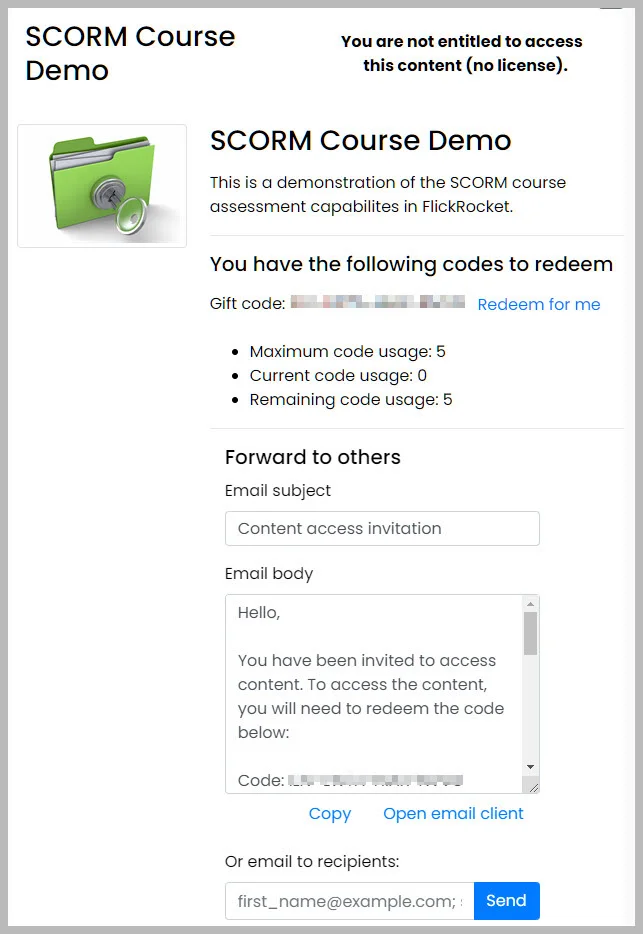Click the email body resize handle
This screenshot has height=934, width=643.
click(x=533, y=787)
